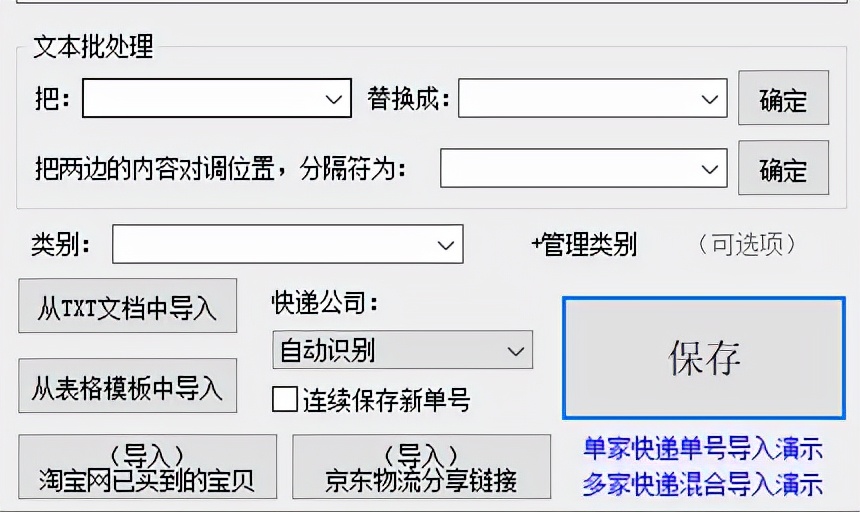Viewport: 860px width, 512px height.
Task: Expand the 类别 dropdown arrow
Action: [445, 244]
